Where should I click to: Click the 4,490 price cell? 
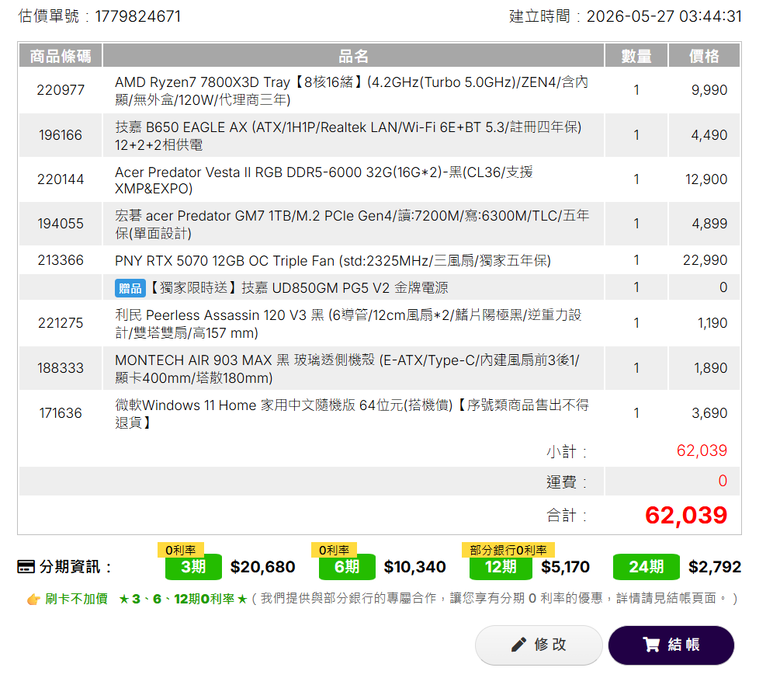coord(709,135)
